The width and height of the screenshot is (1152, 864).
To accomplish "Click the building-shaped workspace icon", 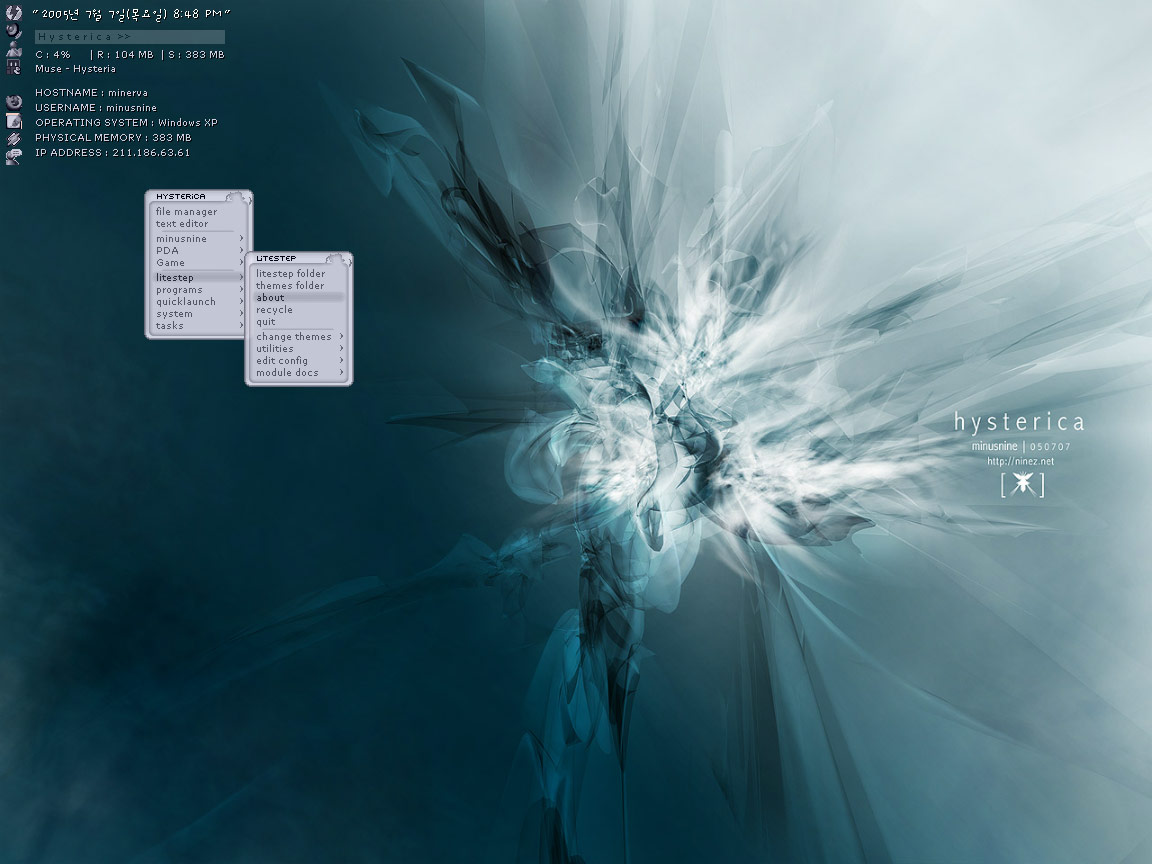I will coord(13,65).
